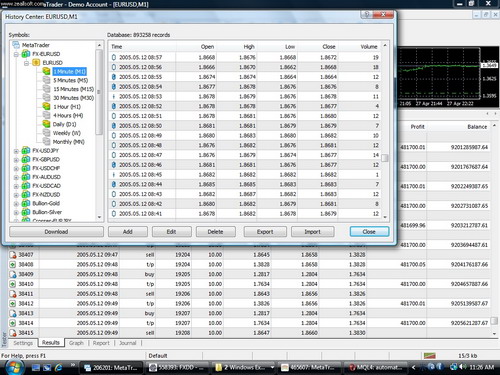500x375 pixels.
Task: Select the 5 Minutes (M5) timeframe
Action: [x=70, y=80]
